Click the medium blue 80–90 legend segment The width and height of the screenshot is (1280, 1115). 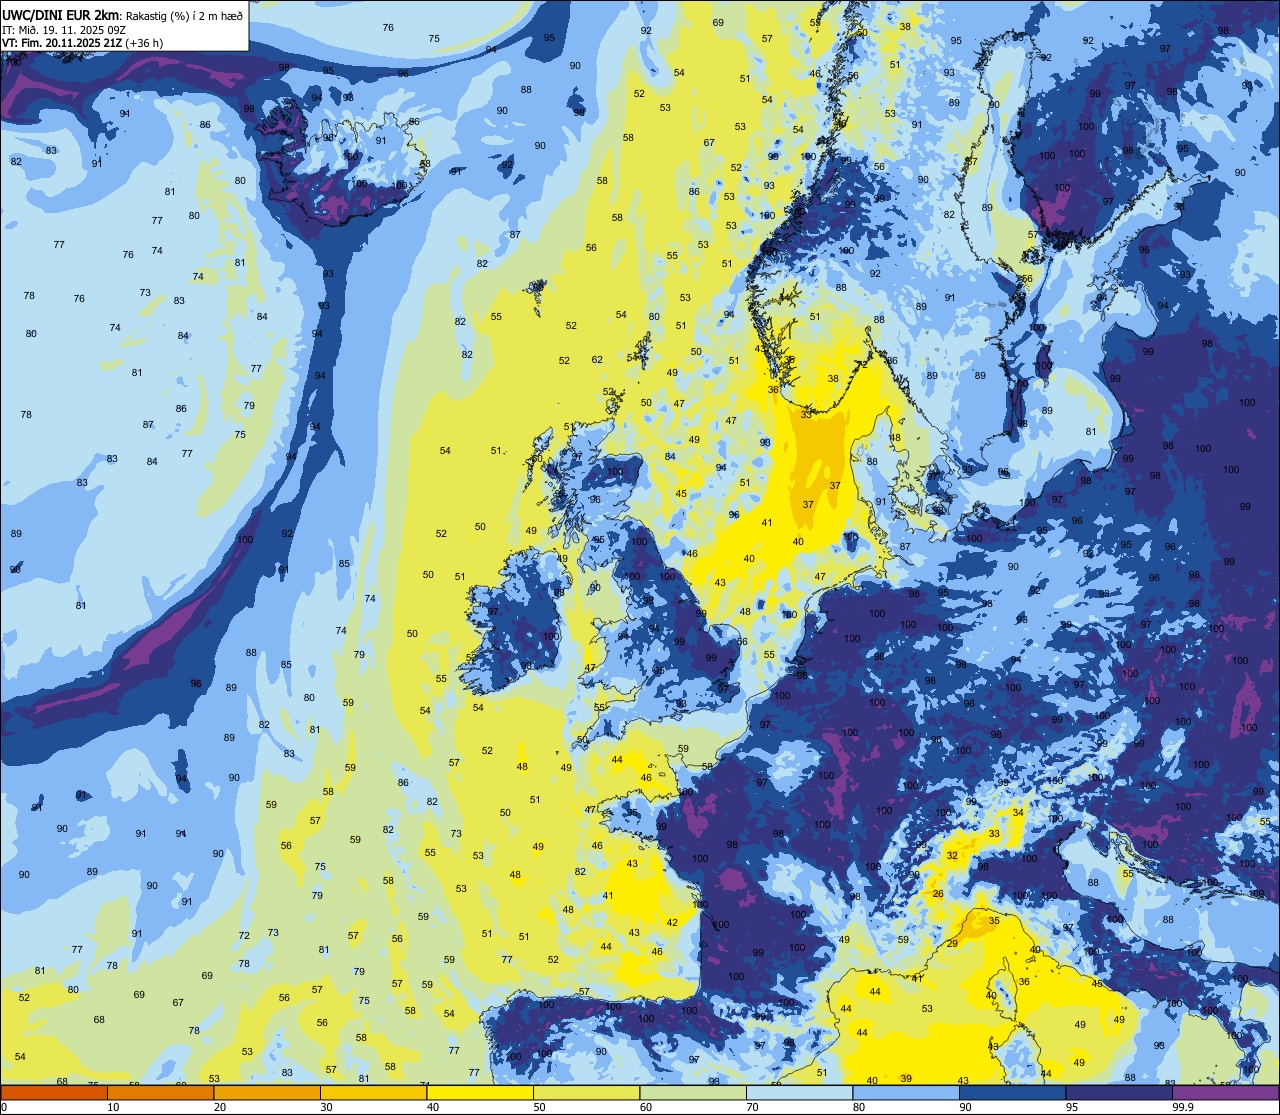click(x=906, y=1093)
